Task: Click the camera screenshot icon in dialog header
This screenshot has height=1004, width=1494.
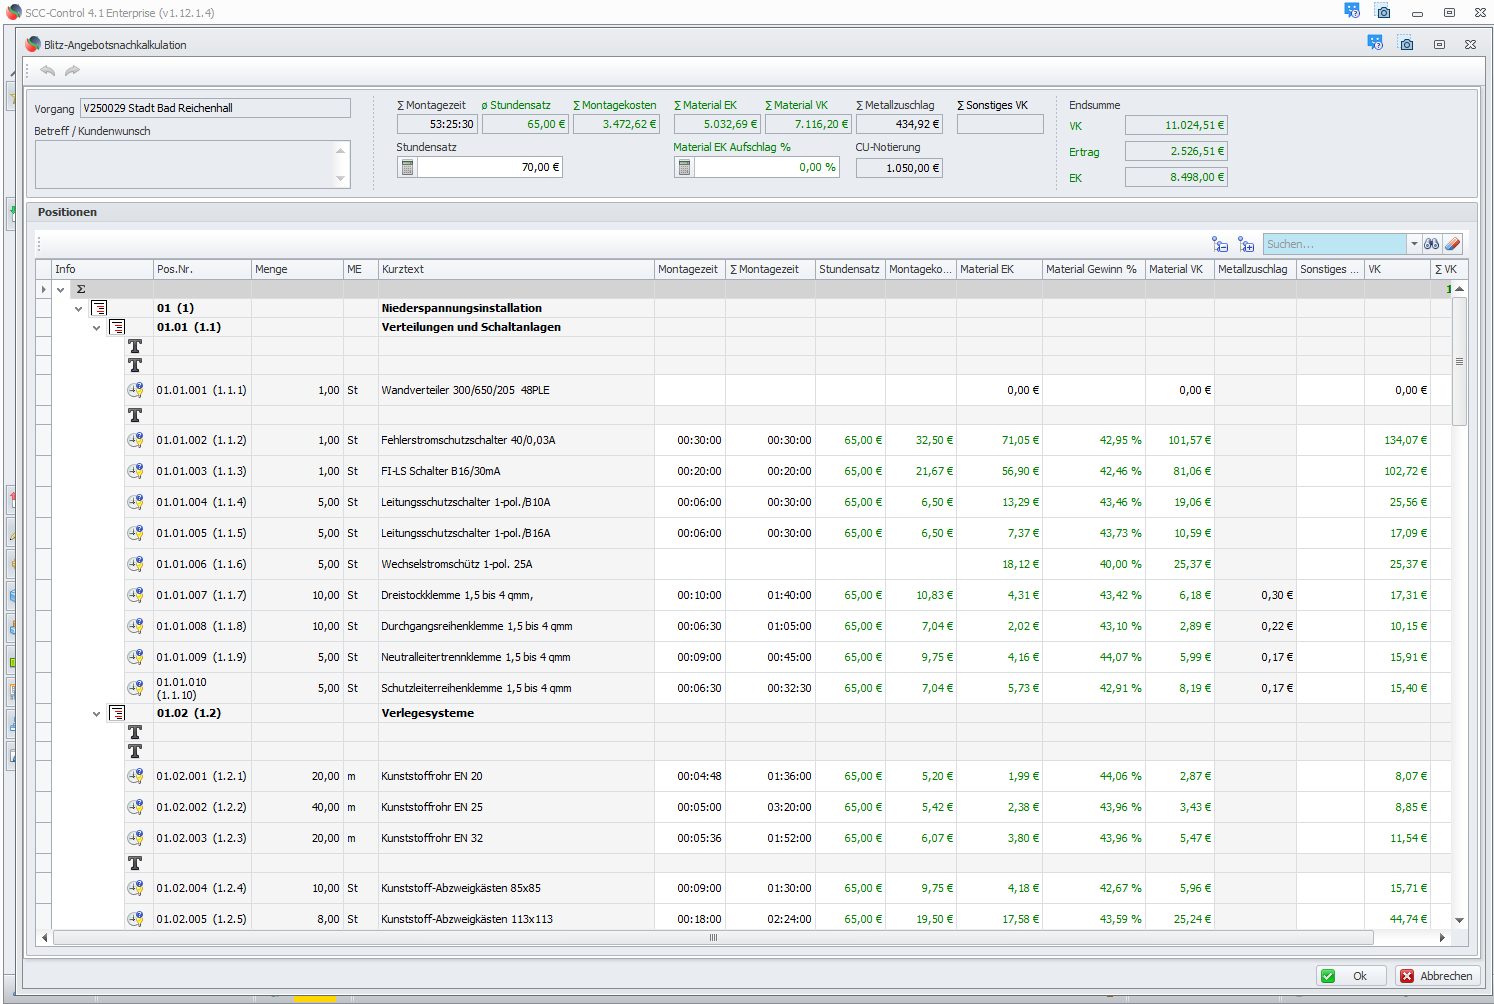Action: tap(1406, 45)
